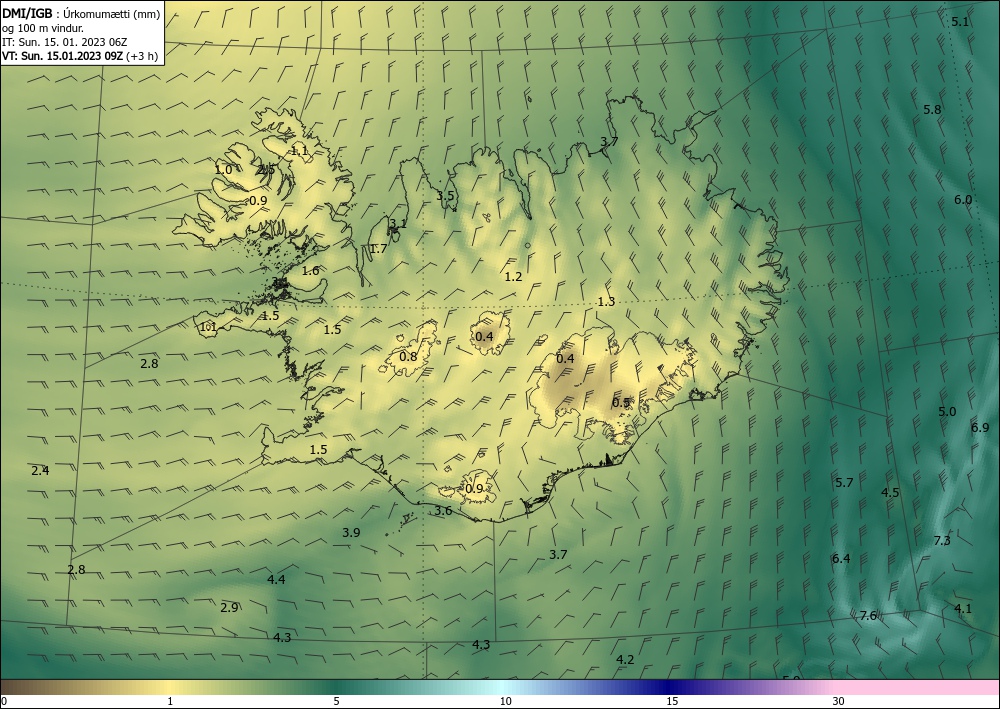Click the 3.5 value on the map
Image resolution: width=1000 pixels, height=709 pixels.
(x=445, y=196)
